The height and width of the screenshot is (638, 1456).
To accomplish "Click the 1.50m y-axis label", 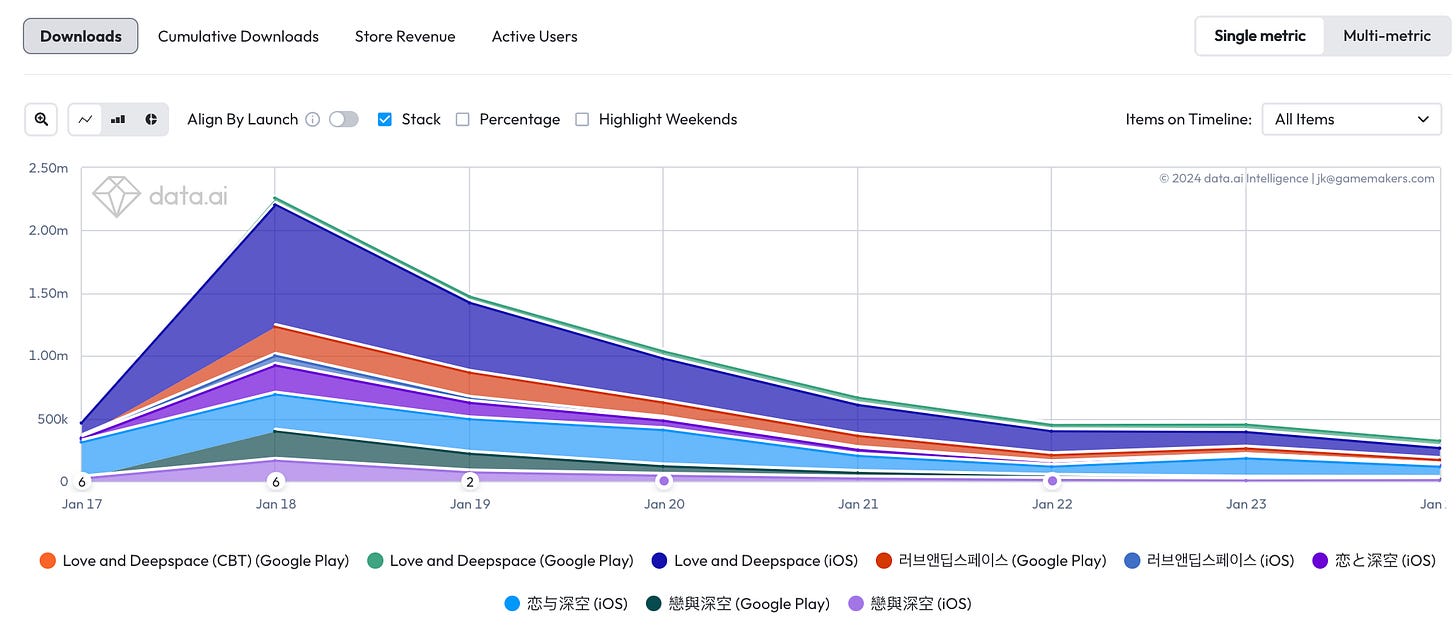I will 49,294.
